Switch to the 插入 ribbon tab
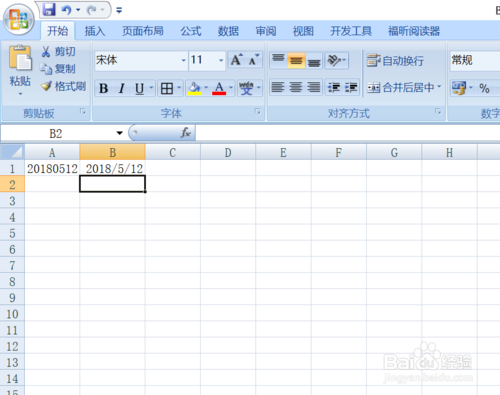This screenshot has width=500, height=395. pyautogui.click(x=95, y=31)
